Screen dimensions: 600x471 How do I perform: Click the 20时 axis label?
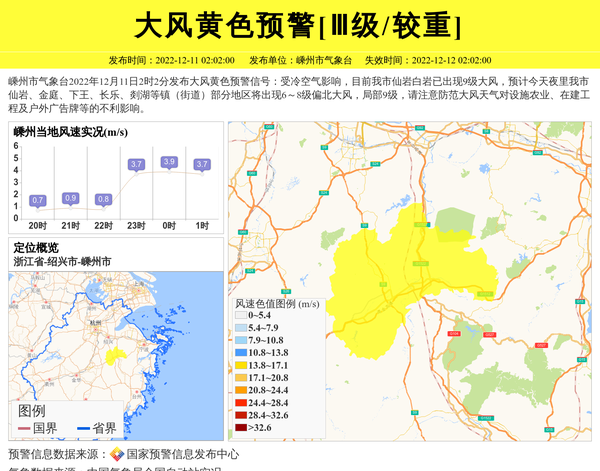(x=38, y=226)
